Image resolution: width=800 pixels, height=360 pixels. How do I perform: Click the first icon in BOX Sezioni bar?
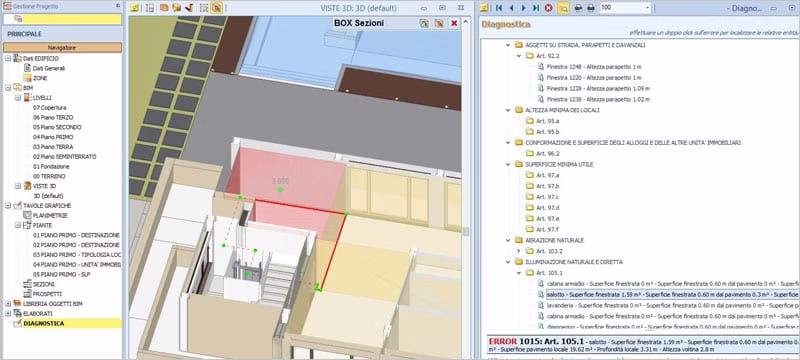(x=424, y=23)
